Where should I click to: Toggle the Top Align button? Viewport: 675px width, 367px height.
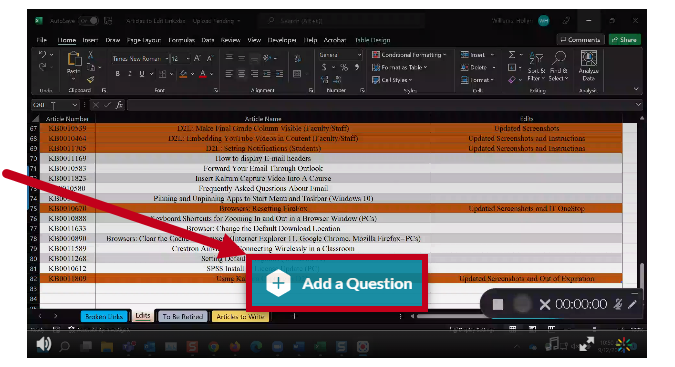229,58
